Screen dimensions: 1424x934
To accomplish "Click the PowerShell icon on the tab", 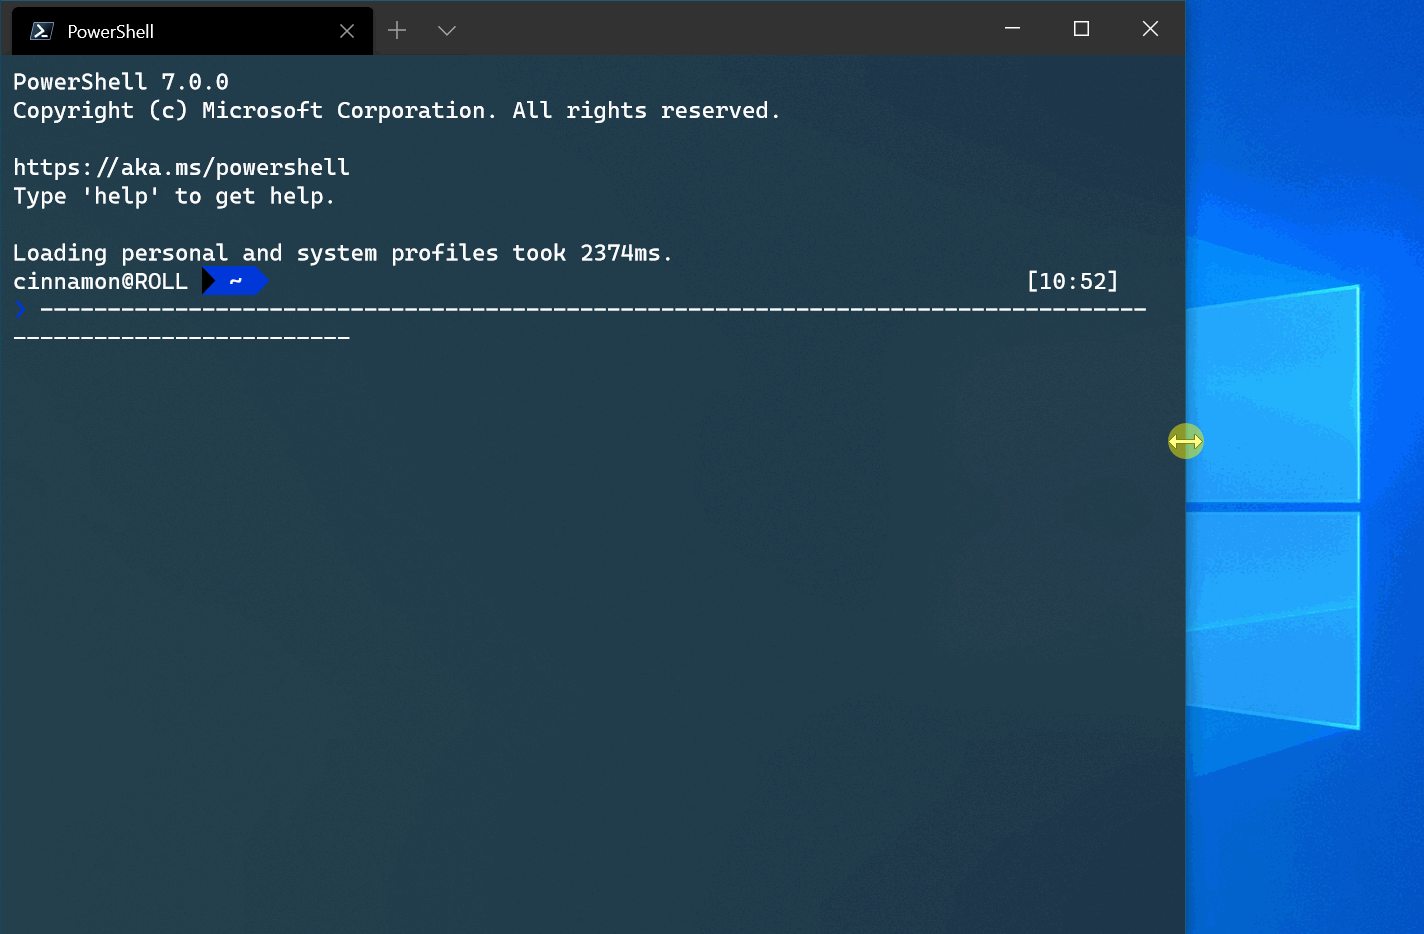I will (40, 31).
